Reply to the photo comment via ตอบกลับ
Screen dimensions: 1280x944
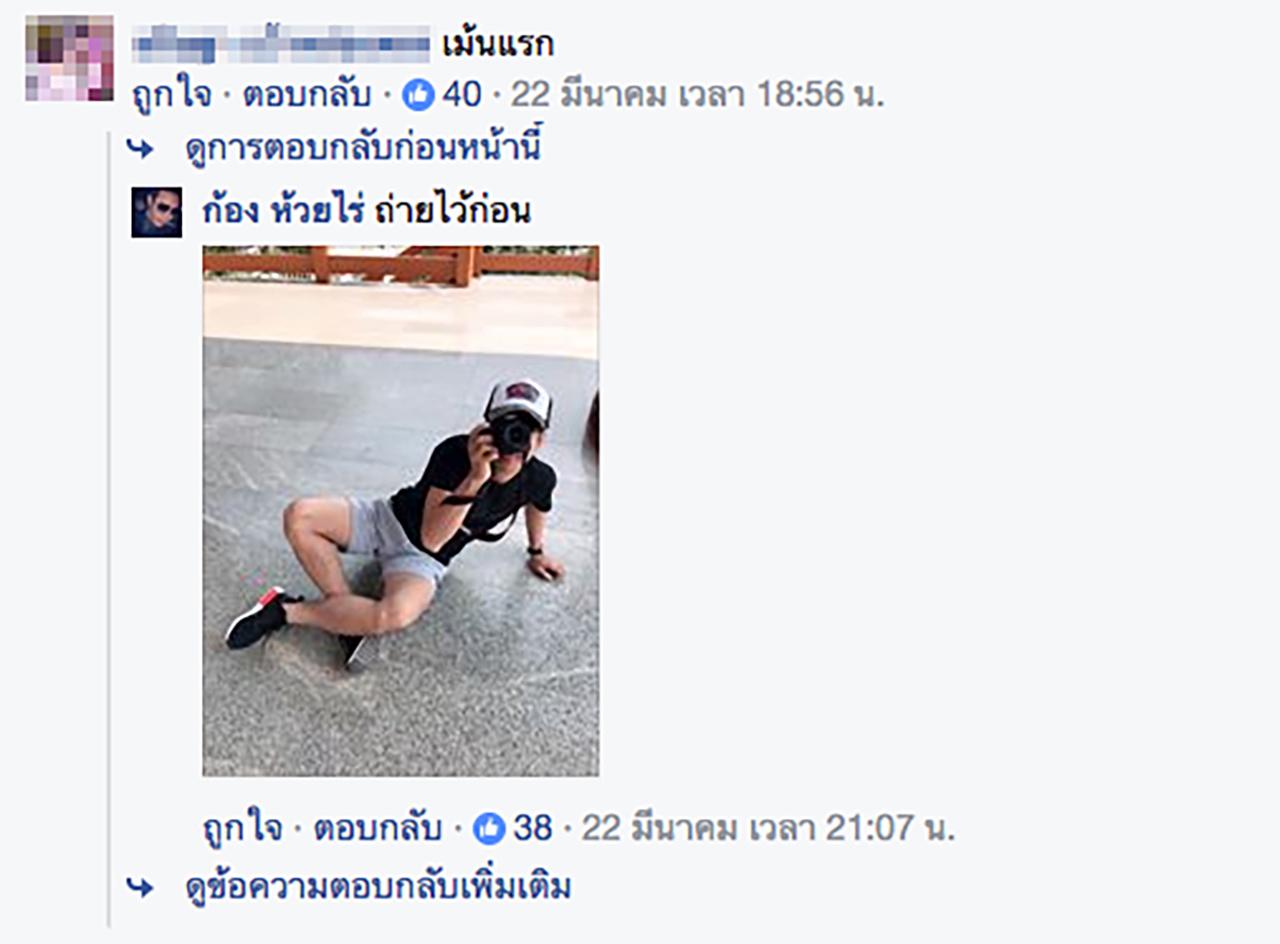click(378, 828)
